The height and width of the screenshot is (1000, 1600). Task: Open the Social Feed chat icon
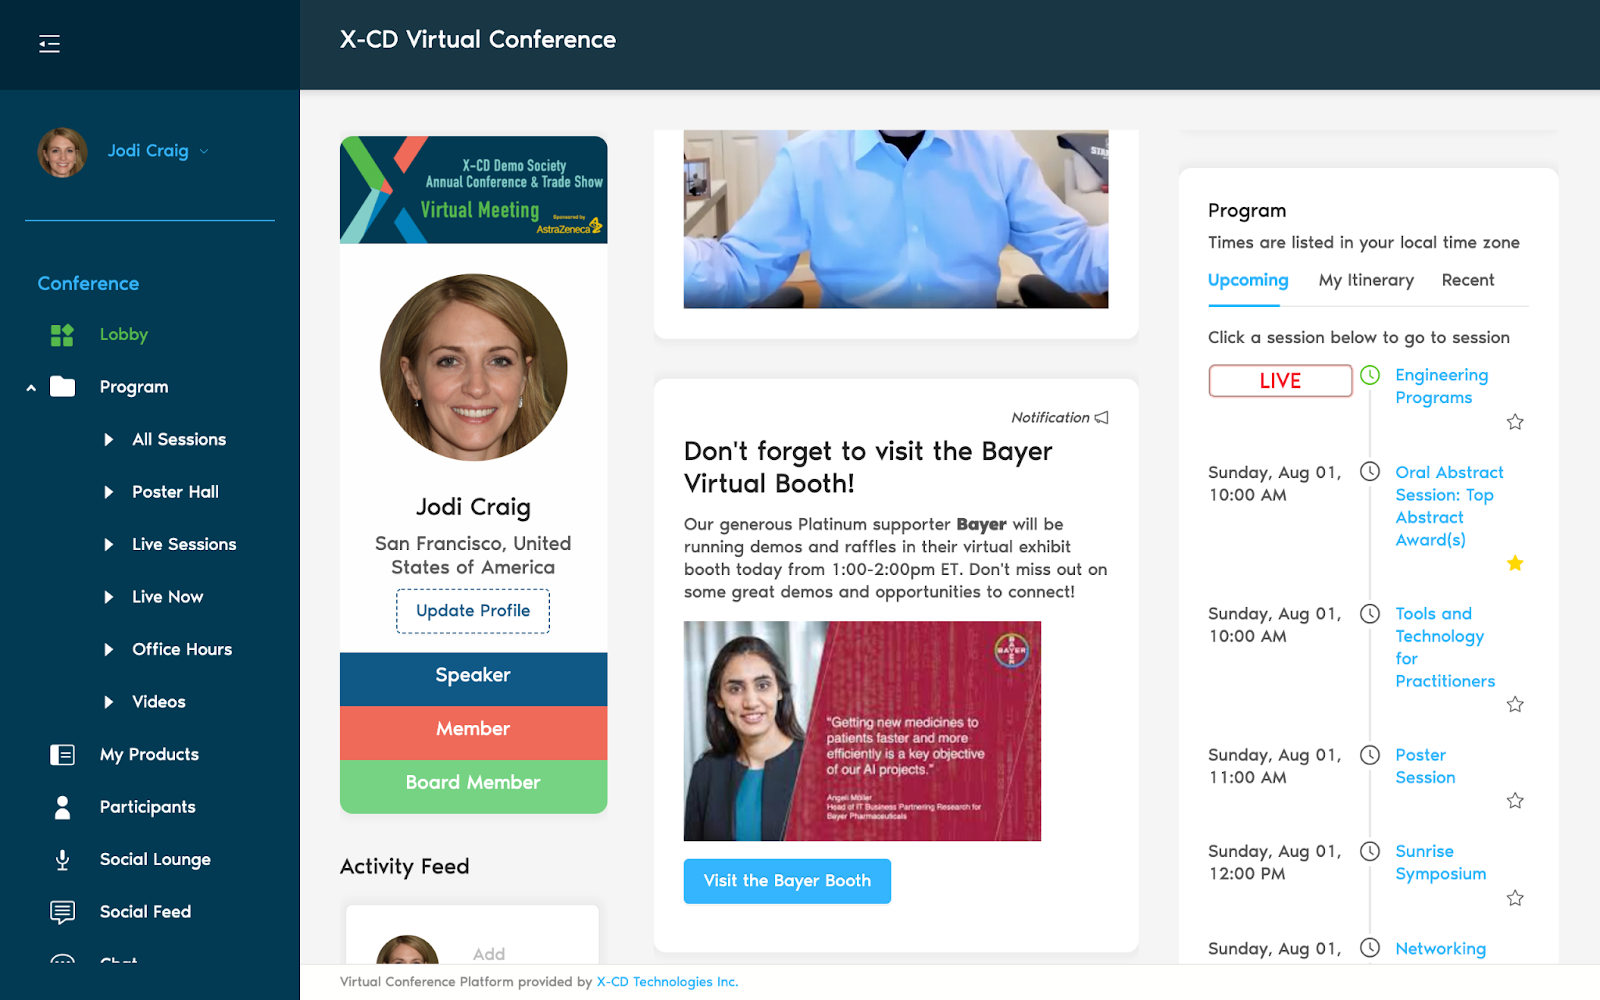pyautogui.click(x=62, y=912)
